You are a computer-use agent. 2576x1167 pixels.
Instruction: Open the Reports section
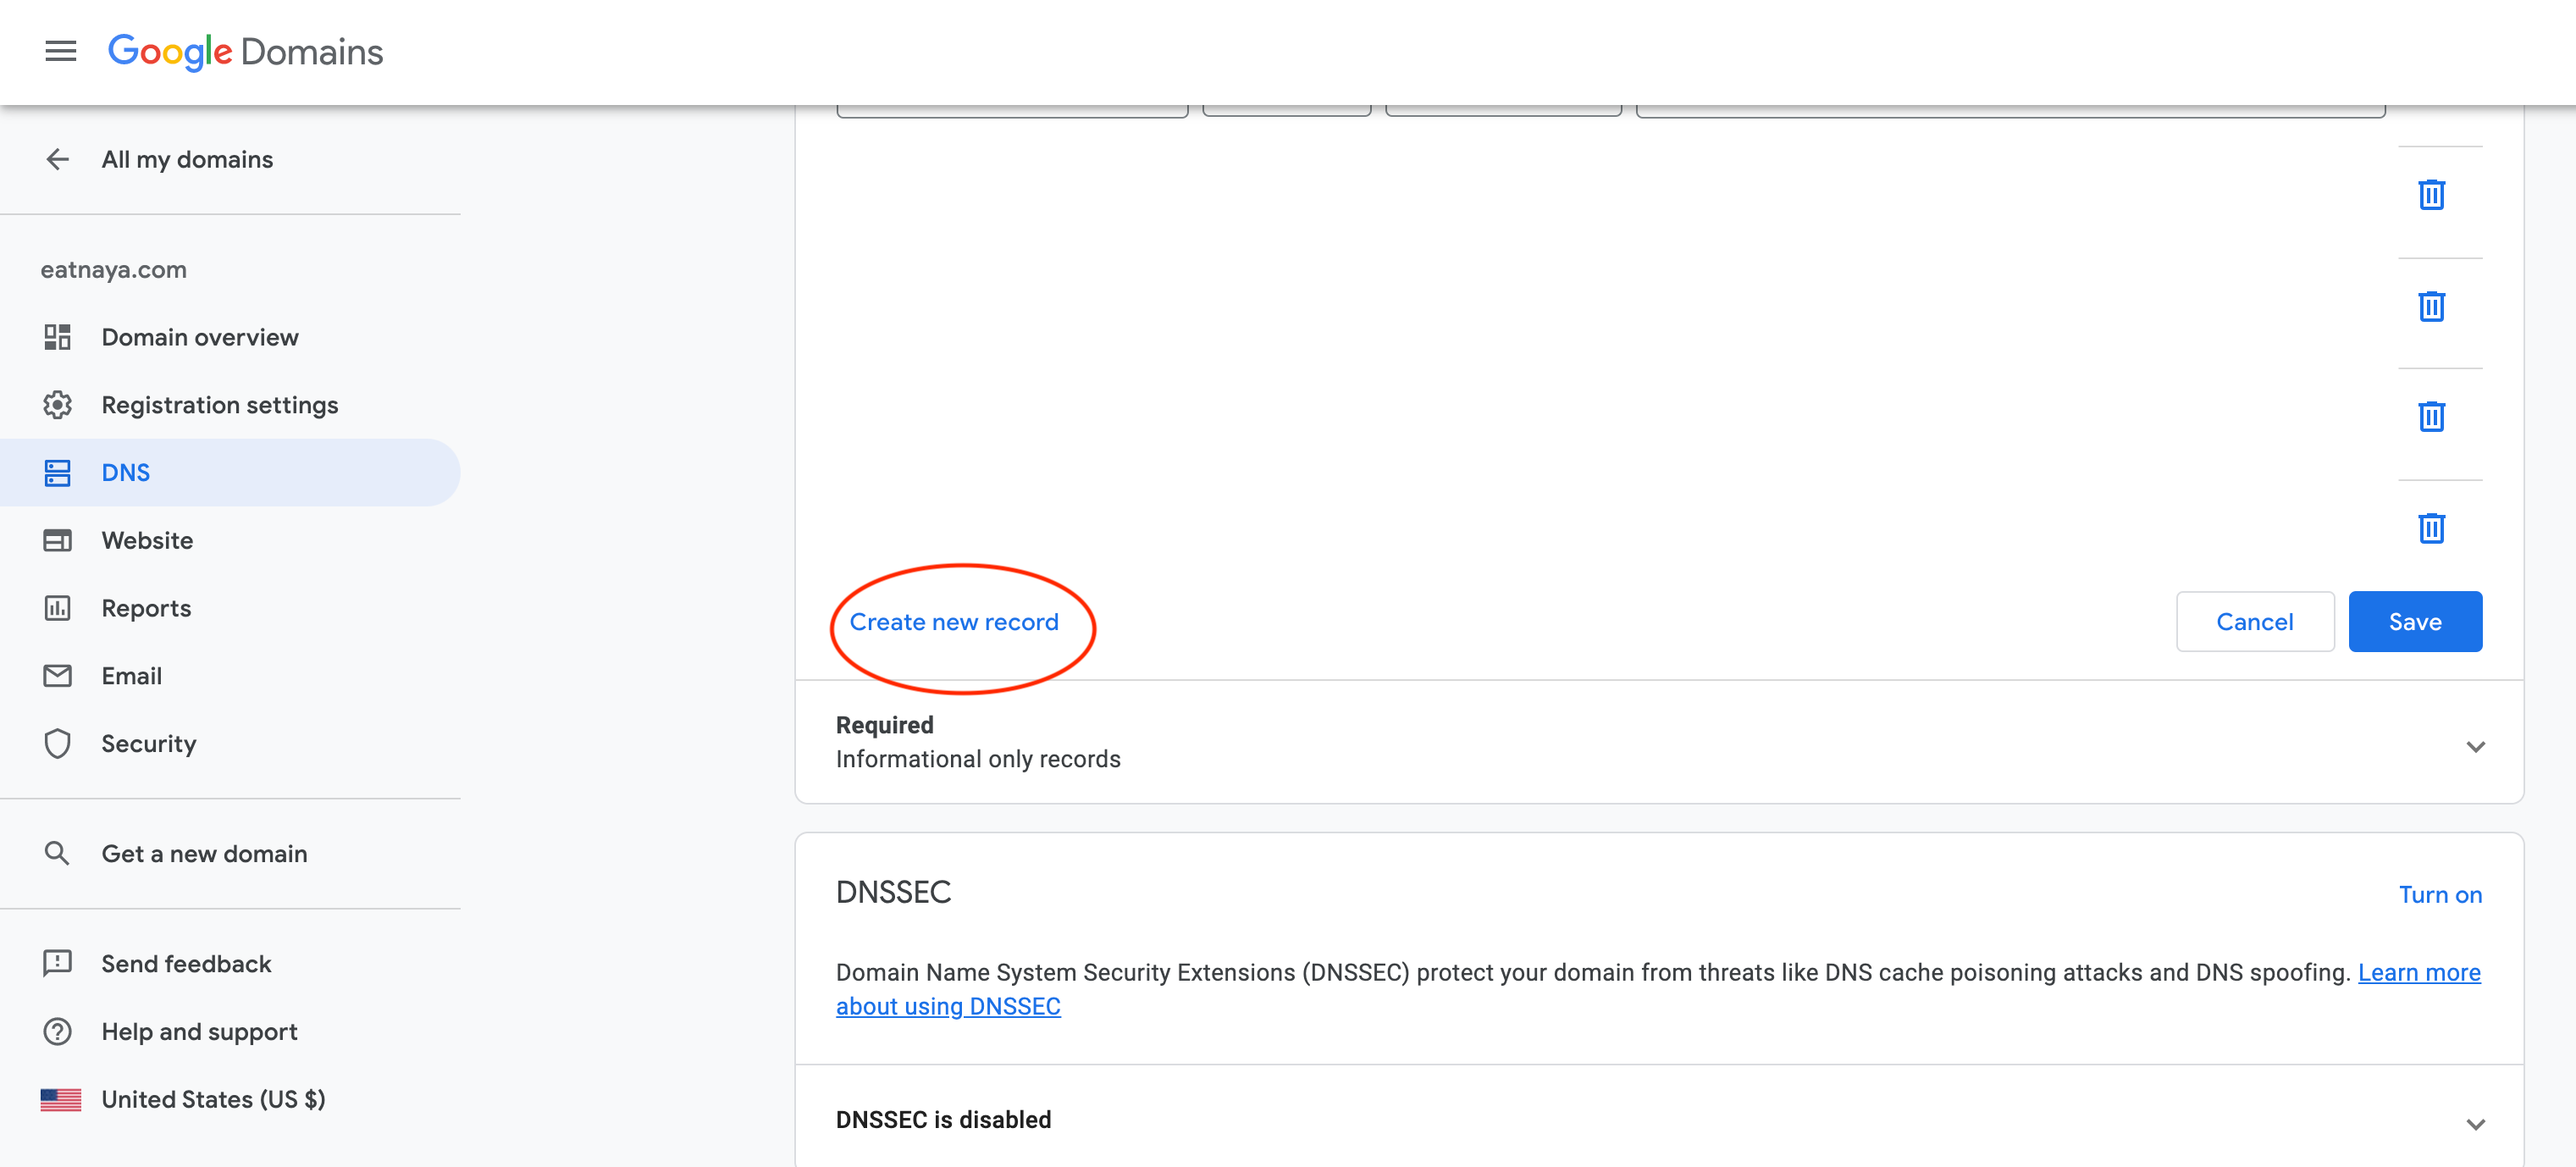coord(146,608)
